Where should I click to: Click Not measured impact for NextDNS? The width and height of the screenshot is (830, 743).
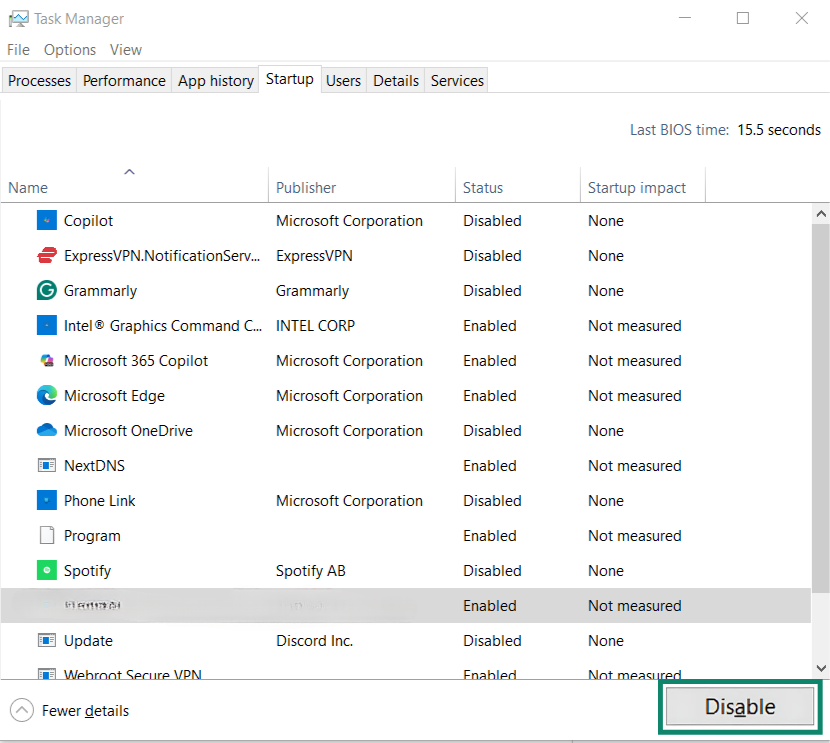(635, 466)
